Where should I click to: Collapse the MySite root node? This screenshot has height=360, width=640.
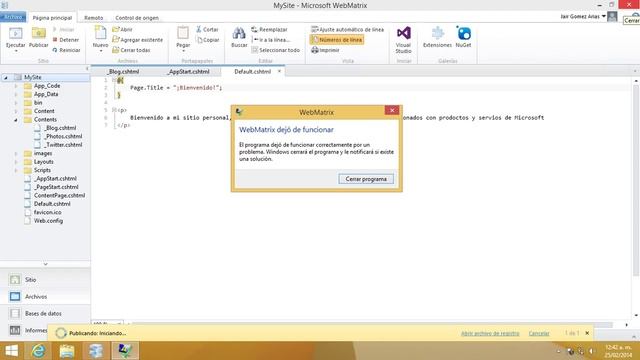click(x=6, y=78)
